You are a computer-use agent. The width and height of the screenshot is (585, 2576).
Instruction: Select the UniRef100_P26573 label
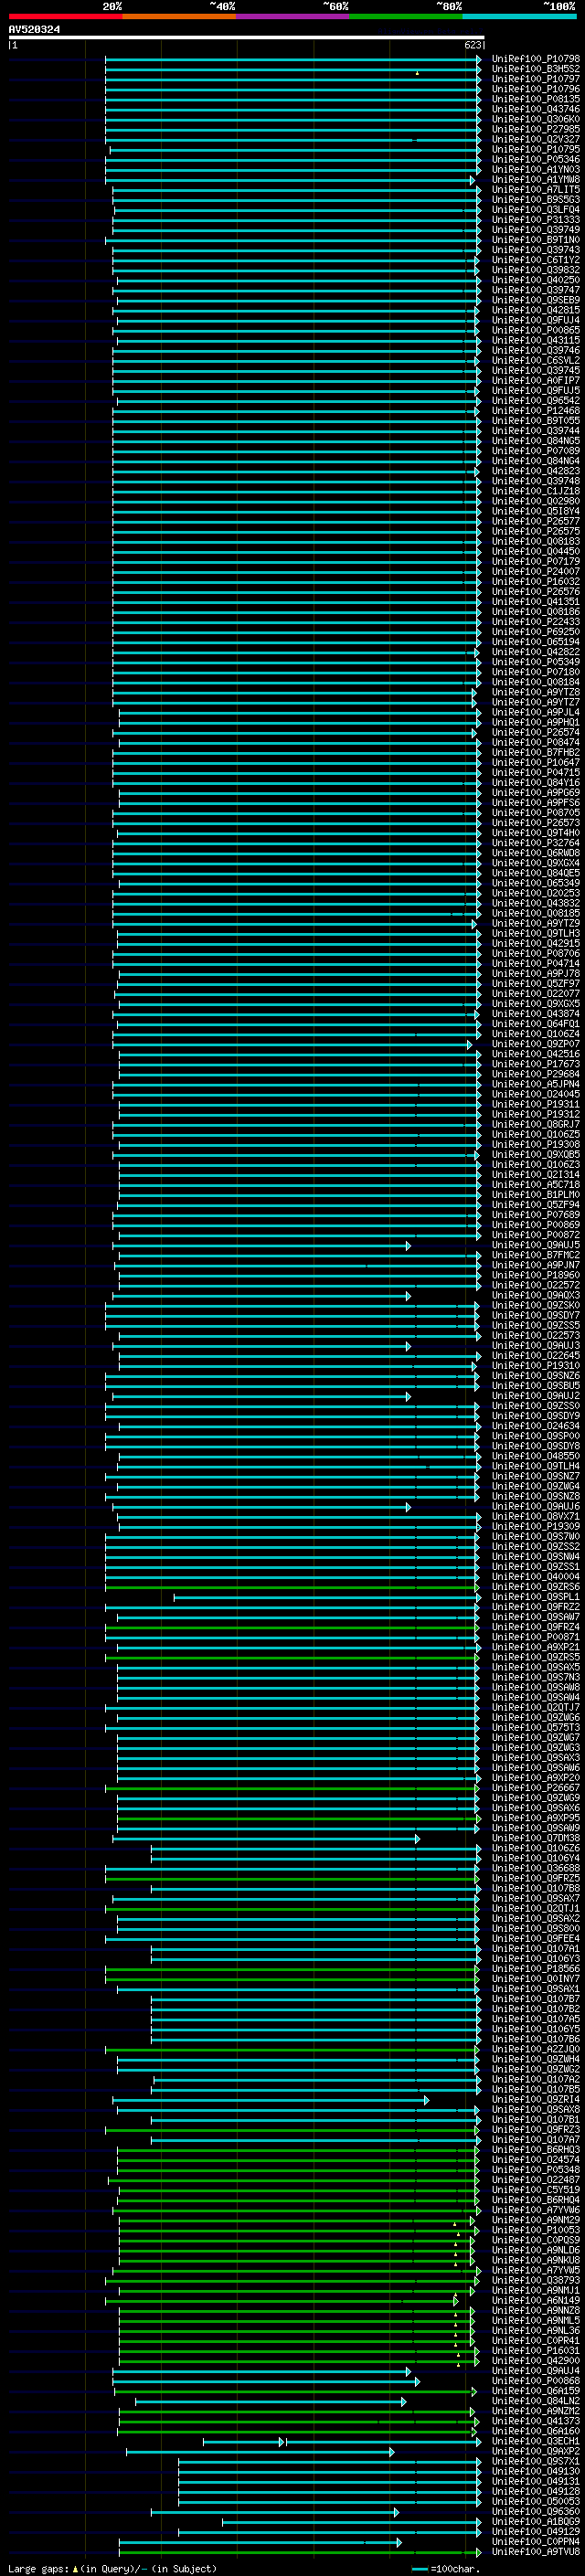pyautogui.click(x=536, y=823)
